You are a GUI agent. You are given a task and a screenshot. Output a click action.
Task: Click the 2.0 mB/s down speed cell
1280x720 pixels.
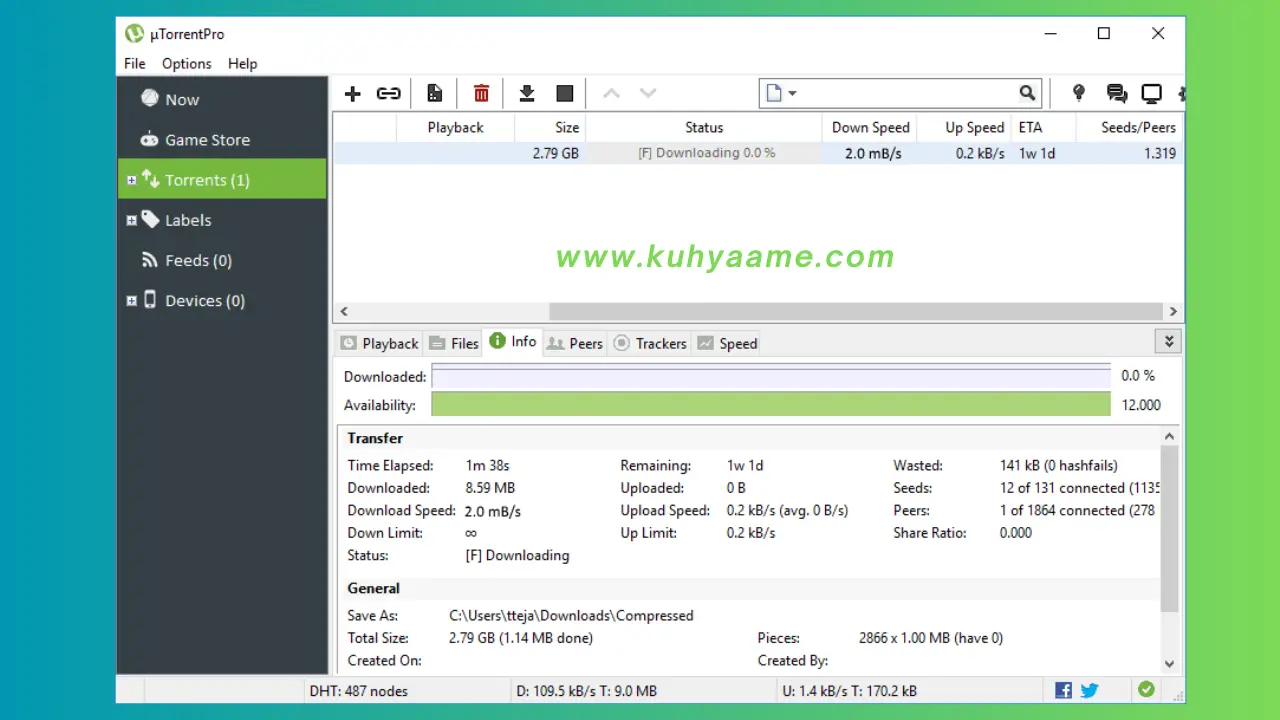pyautogui.click(x=873, y=153)
